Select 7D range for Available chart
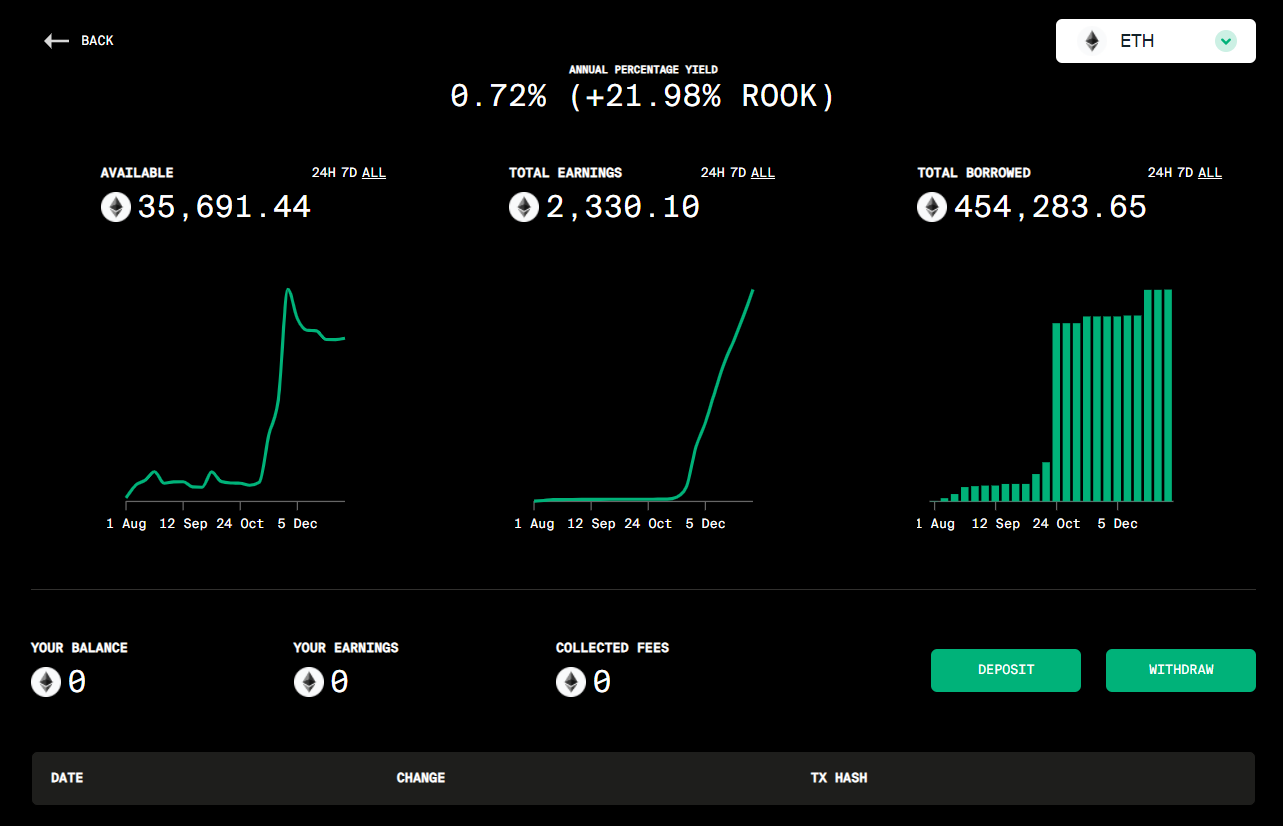Image resolution: width=1283 pixels, height=826 pixels. coord(349,173)
